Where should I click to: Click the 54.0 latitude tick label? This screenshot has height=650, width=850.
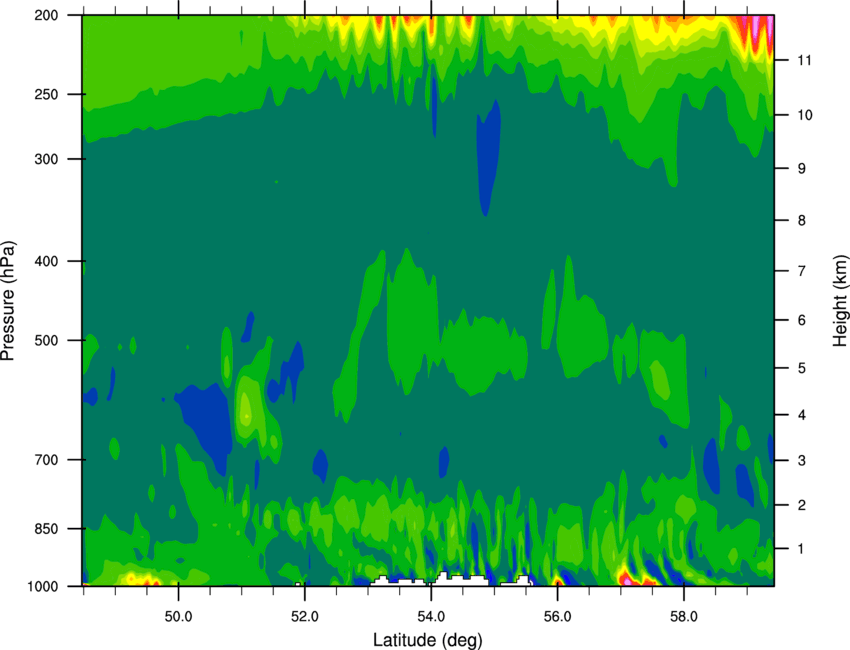pos(431,616)
